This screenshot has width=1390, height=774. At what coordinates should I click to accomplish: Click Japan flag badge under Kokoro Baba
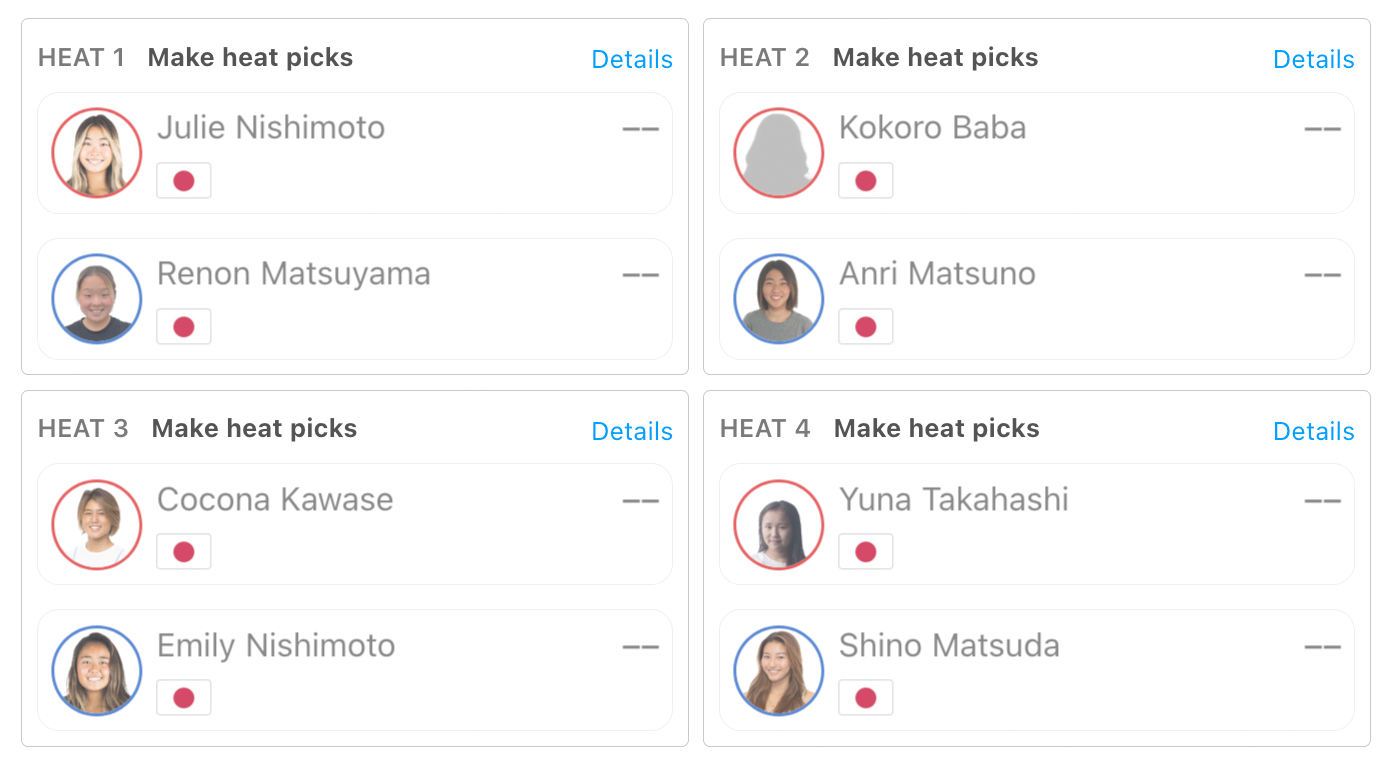click(x=866, y=181)
